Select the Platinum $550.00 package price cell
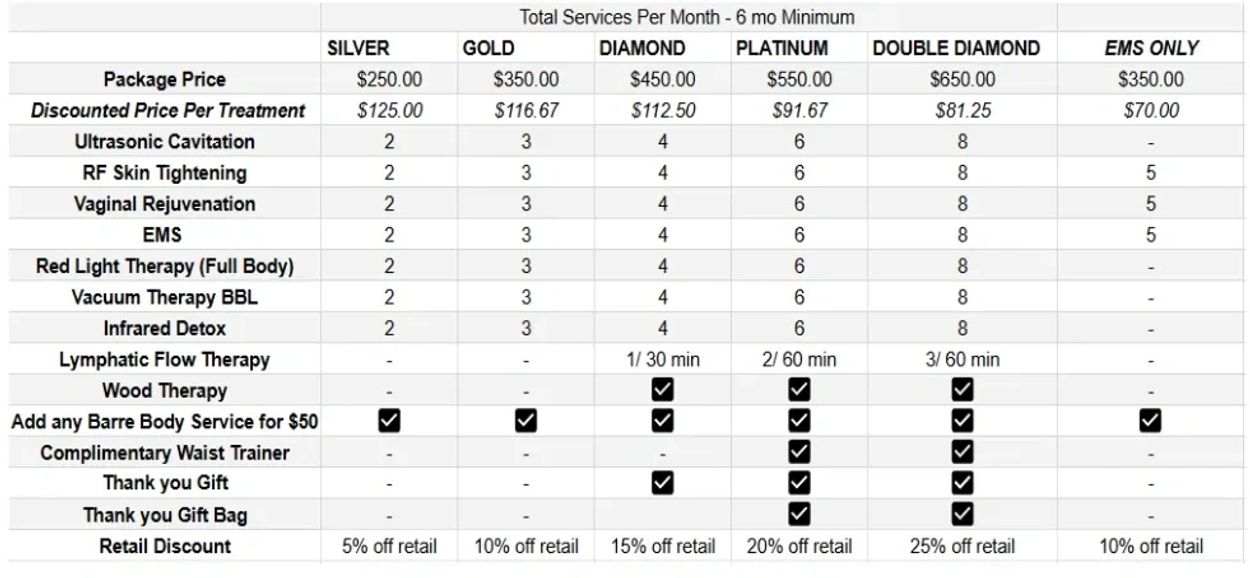The image size is (1250, 578). 799,79
